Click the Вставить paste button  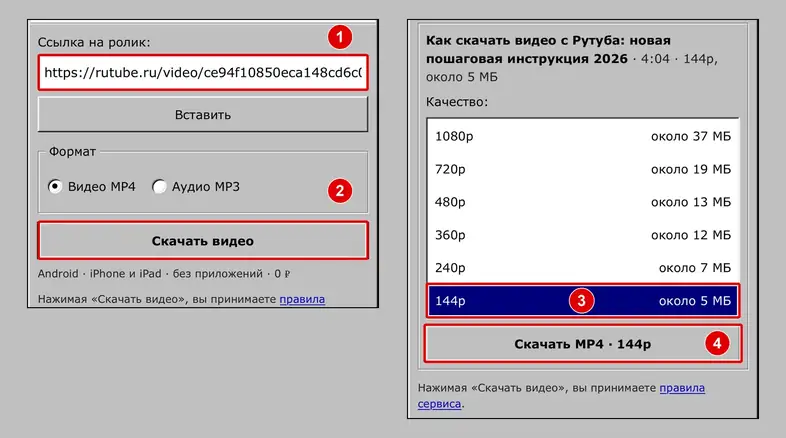pos(203,115)
